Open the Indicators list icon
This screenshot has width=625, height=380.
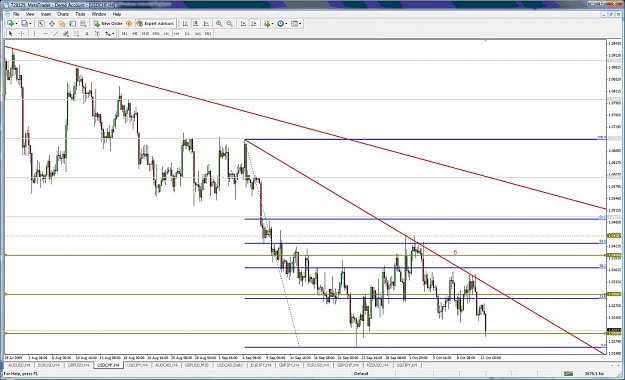[x=267, y=24]
